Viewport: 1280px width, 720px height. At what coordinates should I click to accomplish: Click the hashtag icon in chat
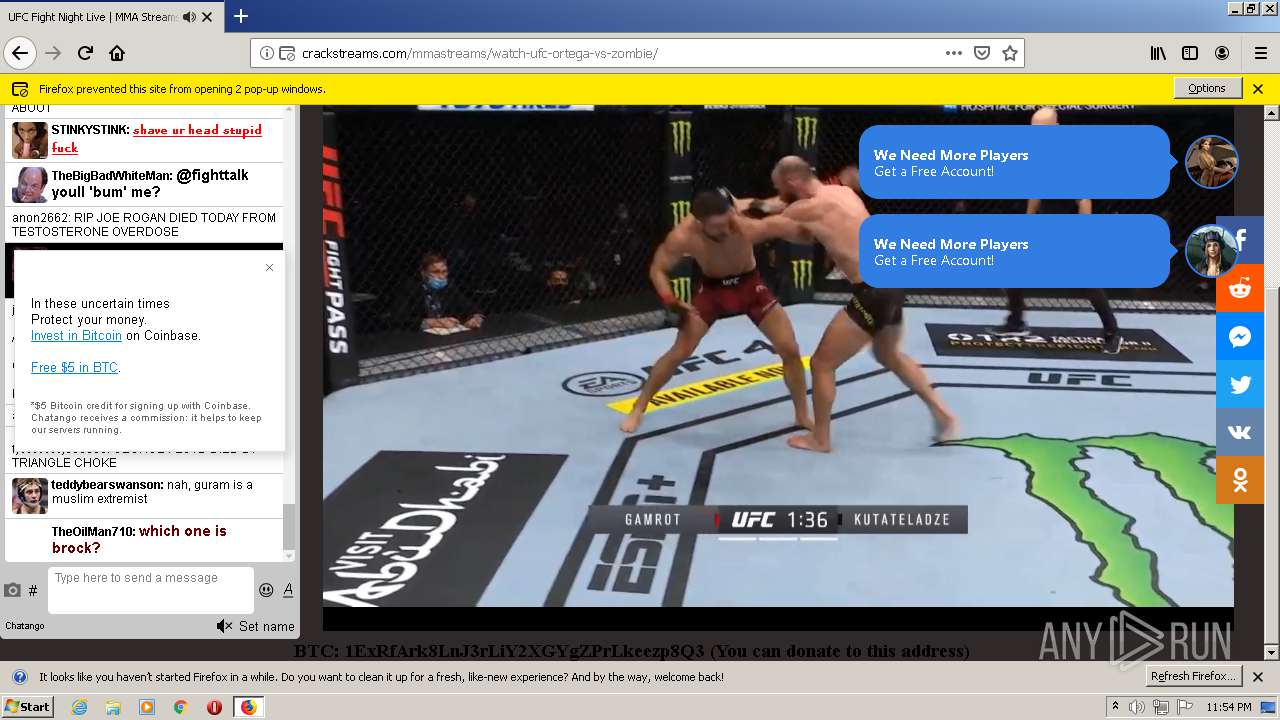(x=33, y=591)
